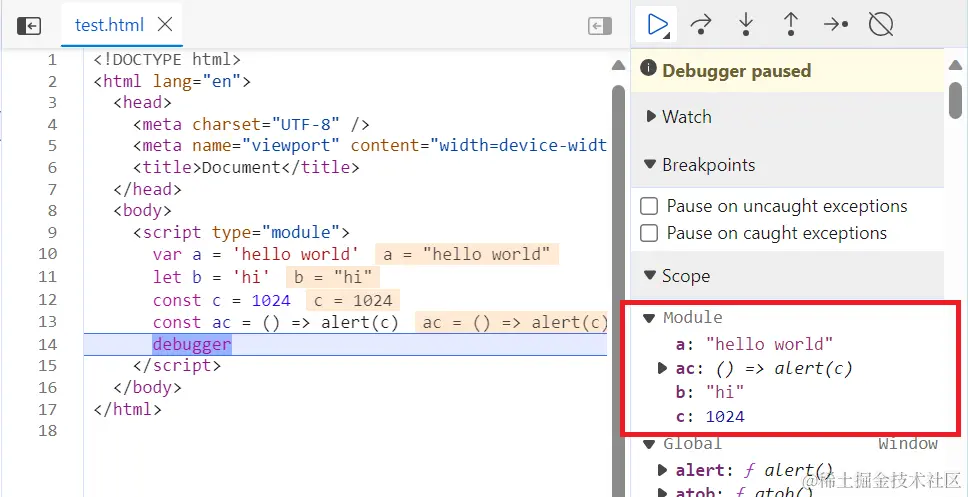
Task: Click the inline value a = "hello world"
Action: (467, 254)
